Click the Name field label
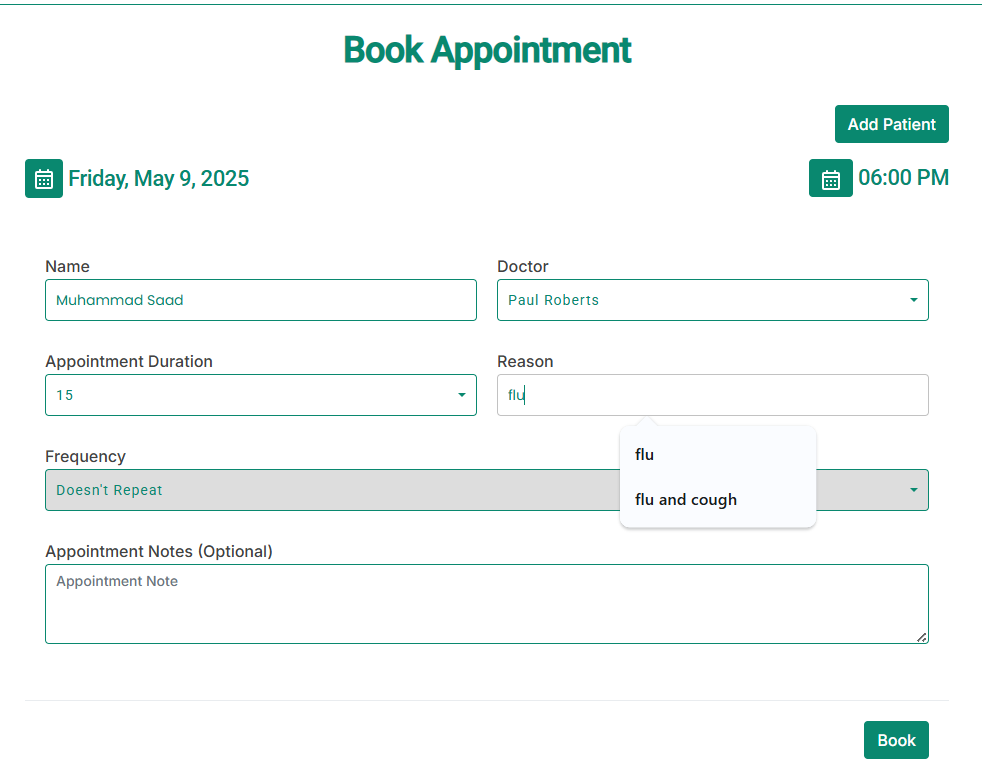The width and height of the screenshot is (982, 766). click(x=67, y=266)
